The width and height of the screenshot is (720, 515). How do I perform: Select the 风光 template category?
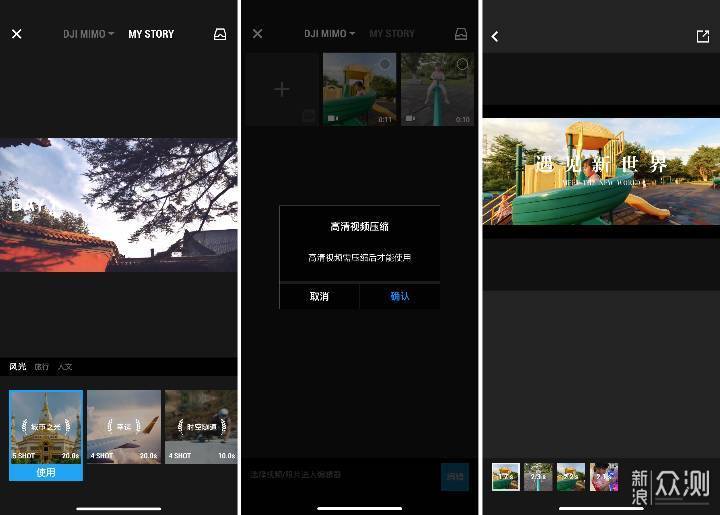coord(18,367)
